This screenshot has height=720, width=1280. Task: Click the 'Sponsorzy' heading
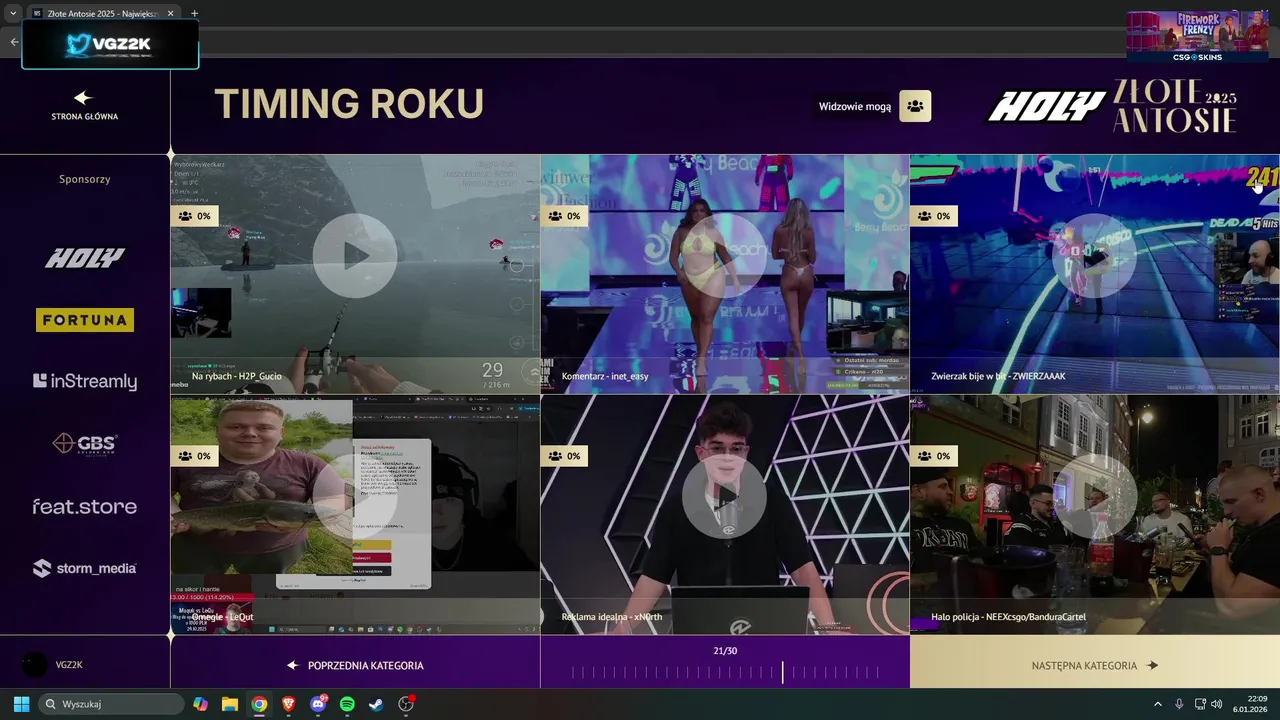(85, 179)
